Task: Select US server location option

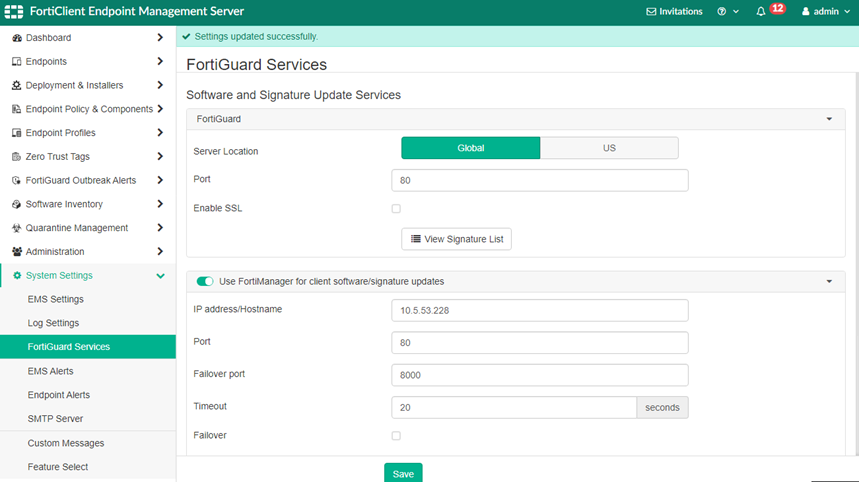Action: 609,148
